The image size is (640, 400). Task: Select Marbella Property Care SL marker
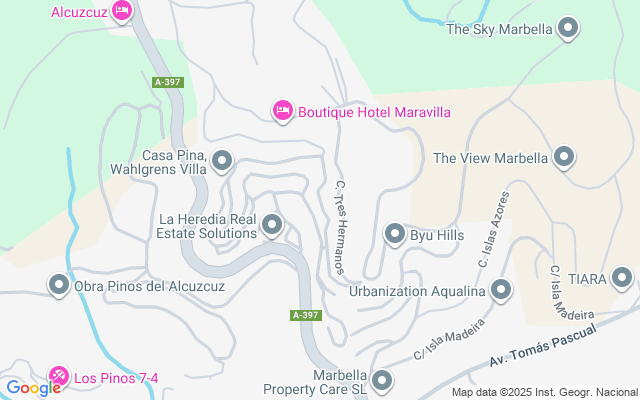pos(382,381)
